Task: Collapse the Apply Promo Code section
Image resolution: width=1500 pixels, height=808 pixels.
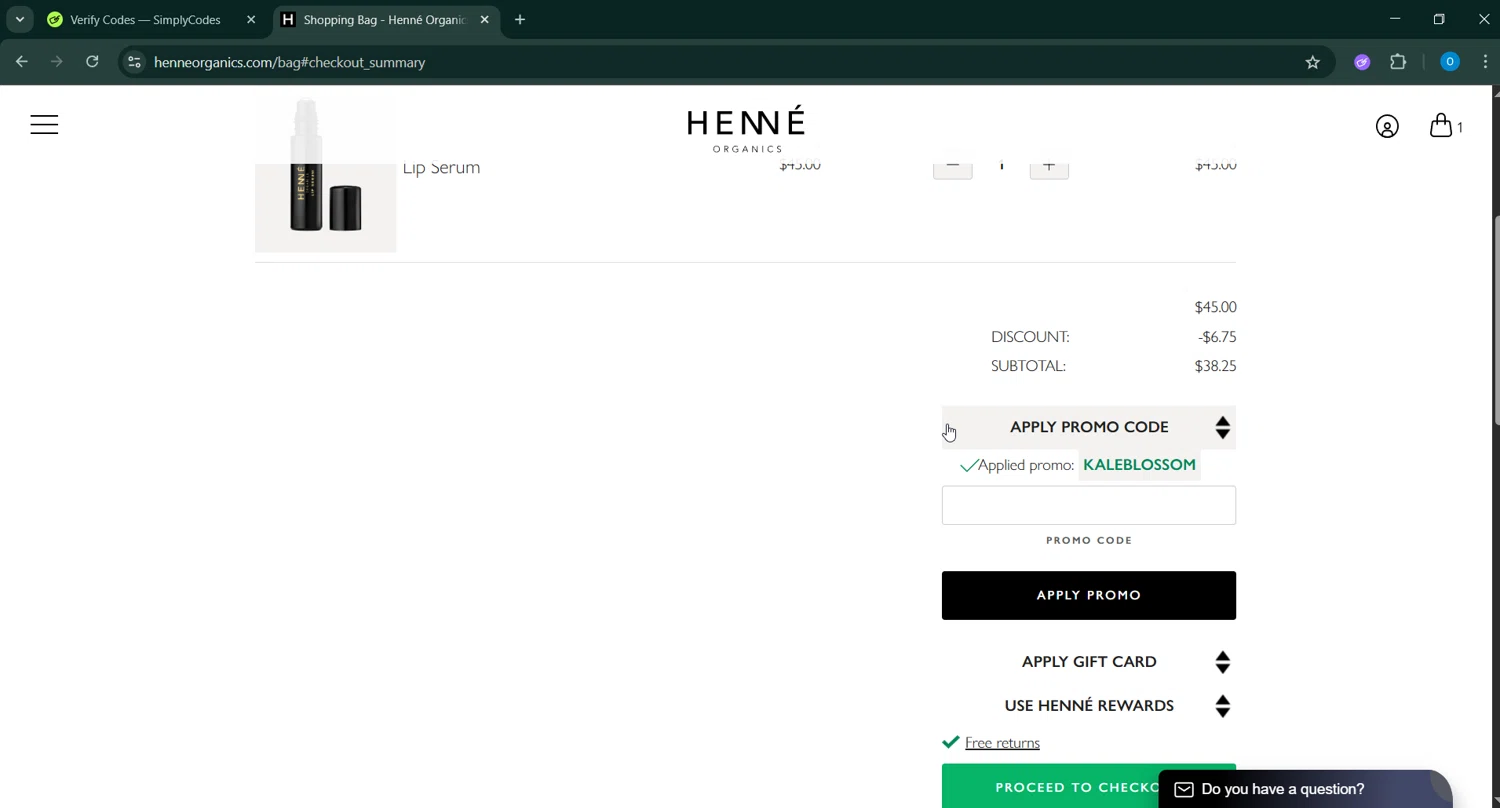Action: (1089, 427)
